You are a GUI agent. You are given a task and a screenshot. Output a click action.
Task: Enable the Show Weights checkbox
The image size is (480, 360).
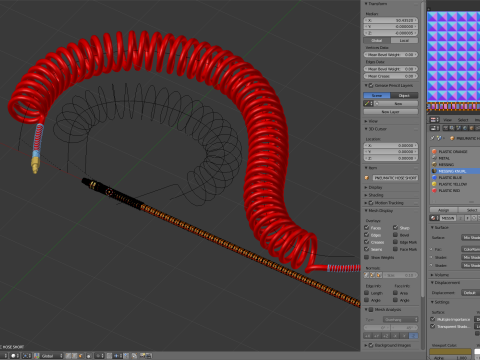[367, 257]
